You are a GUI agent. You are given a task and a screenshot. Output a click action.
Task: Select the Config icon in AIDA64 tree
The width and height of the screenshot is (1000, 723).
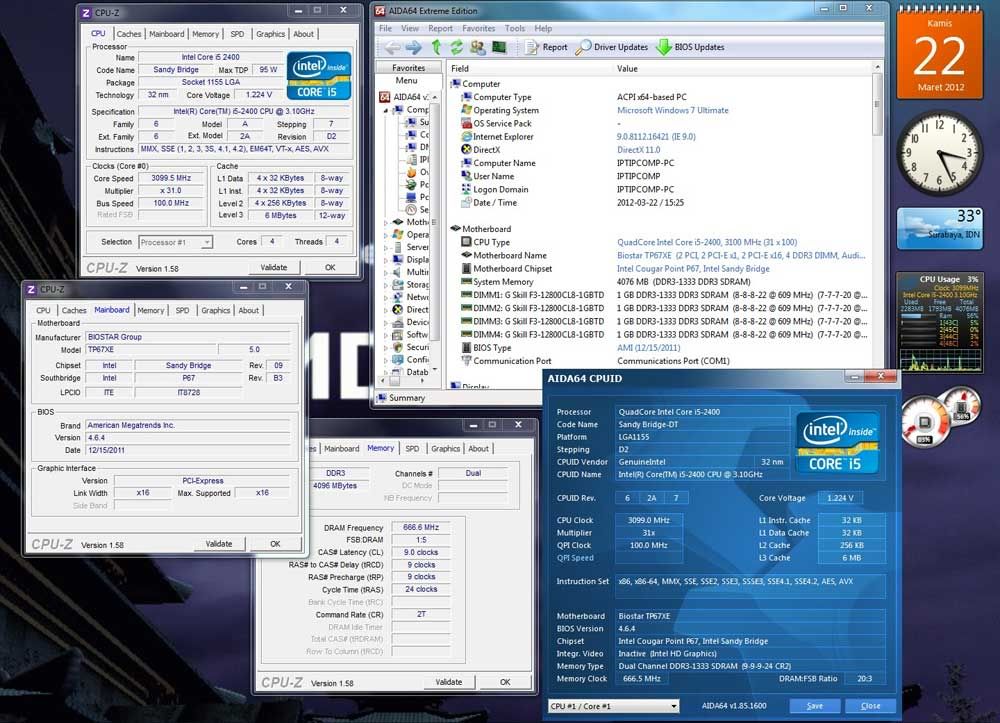pos(398,360)
